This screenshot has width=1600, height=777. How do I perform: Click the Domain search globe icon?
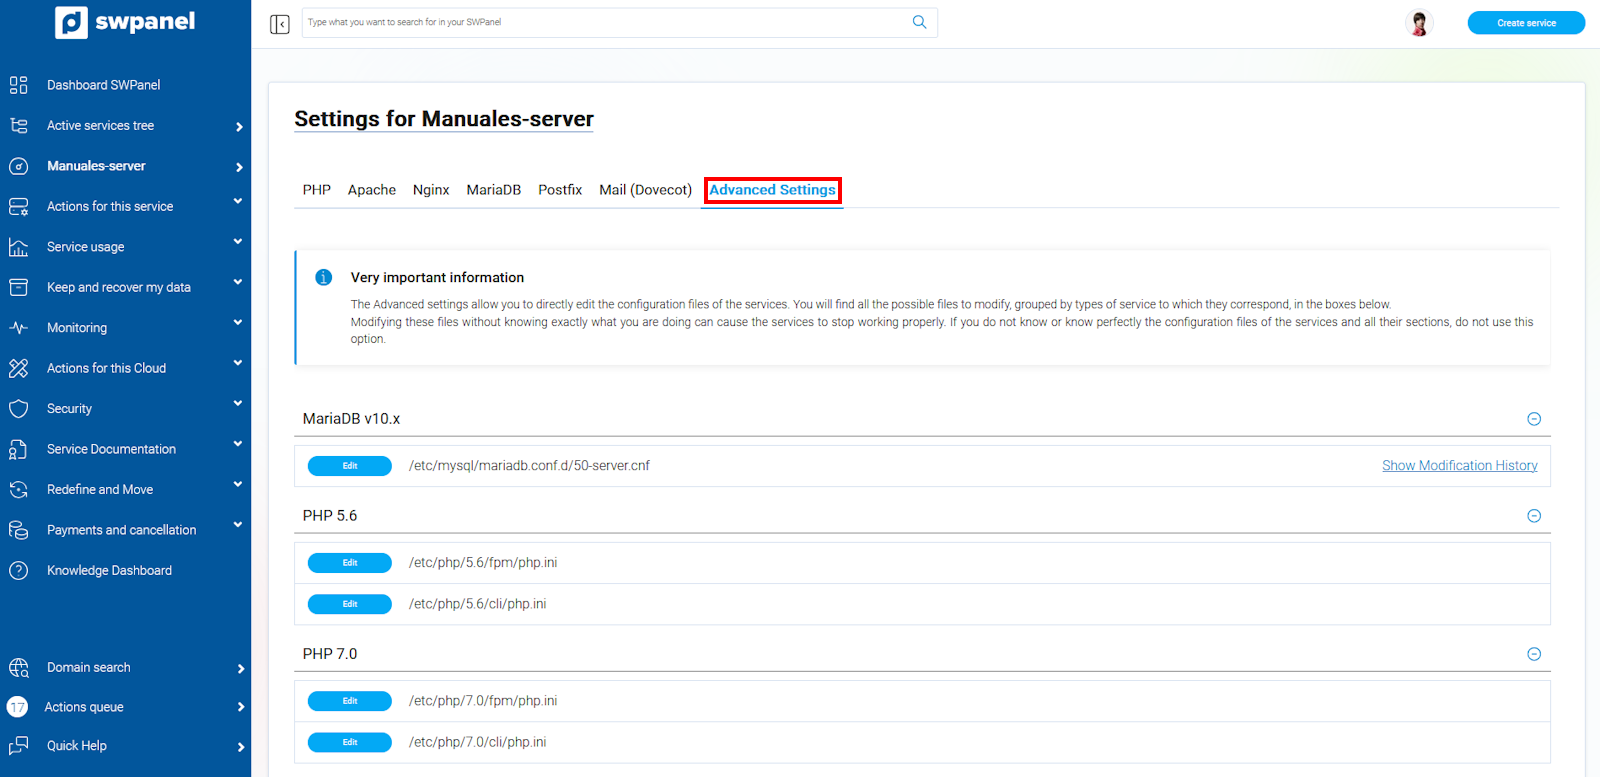click(x=18, y=668)
